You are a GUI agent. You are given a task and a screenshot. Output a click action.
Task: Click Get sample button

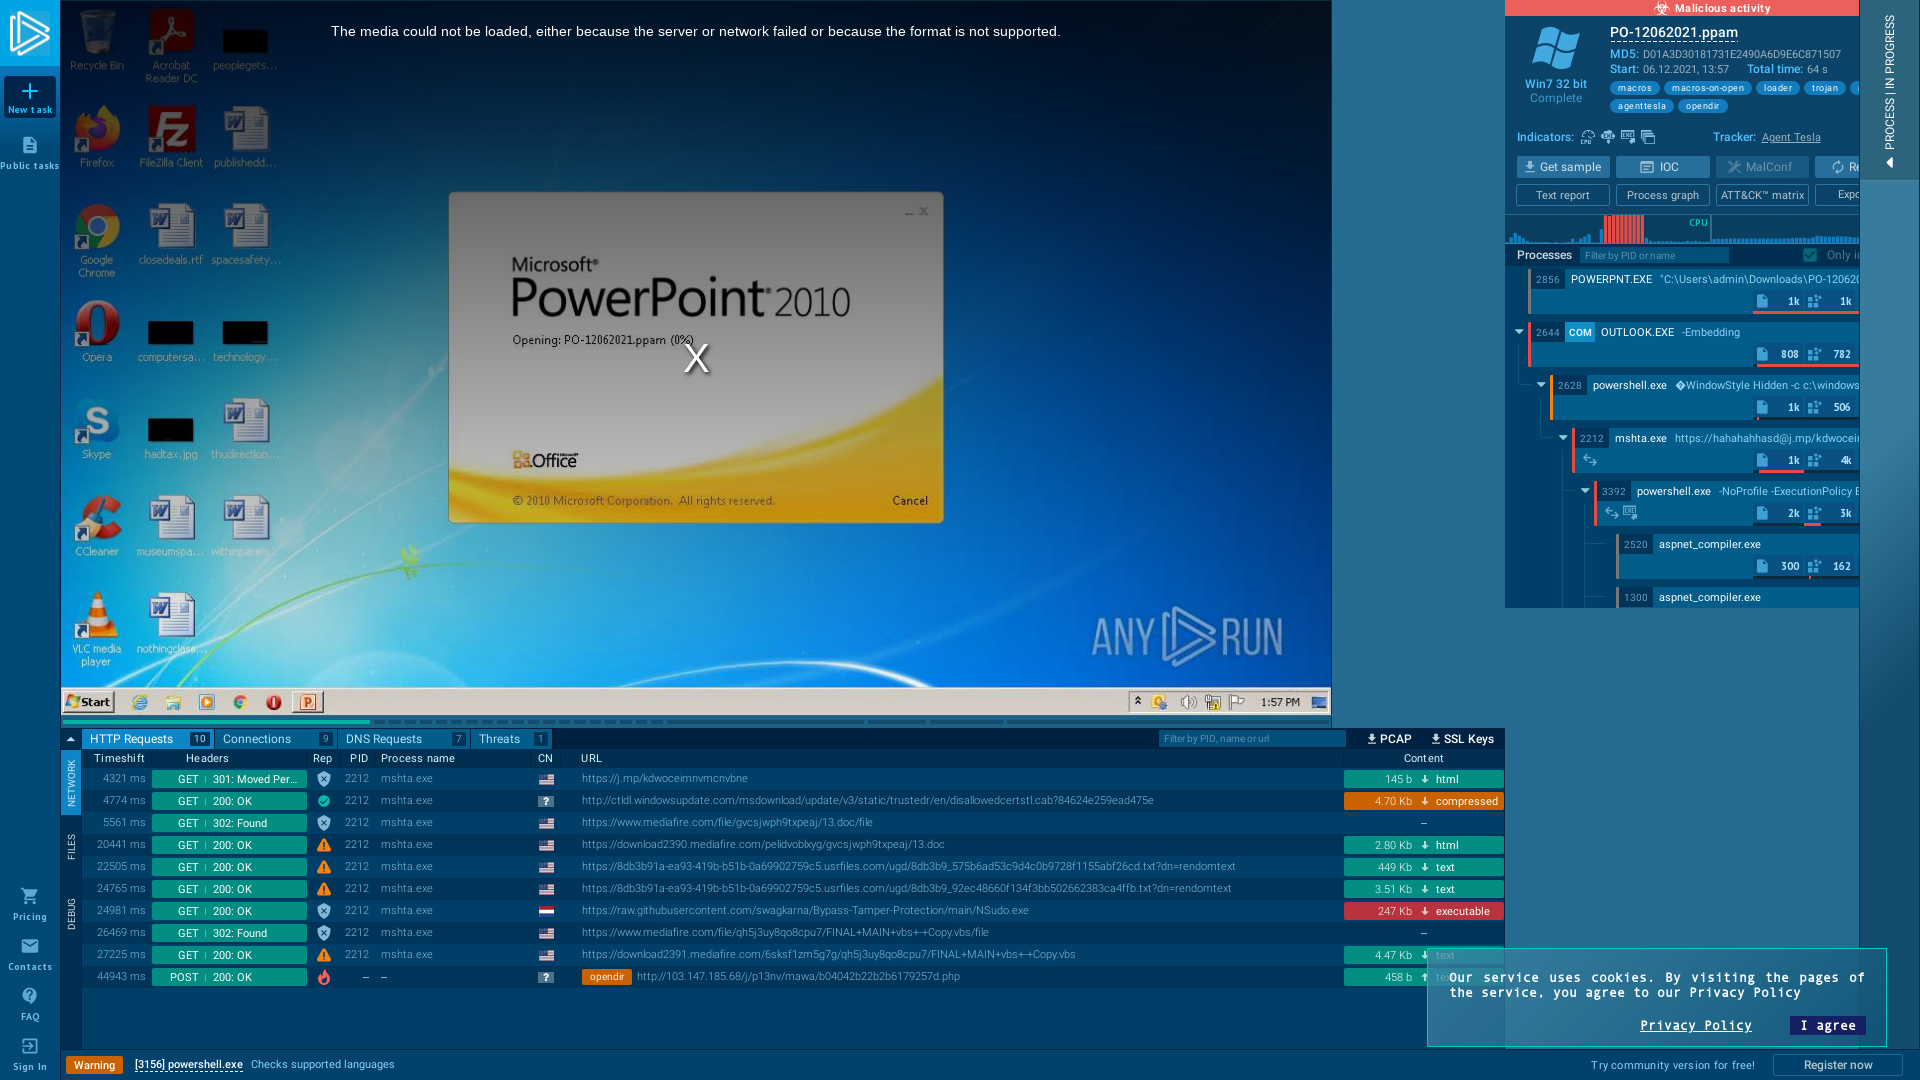coord(1562,167)
